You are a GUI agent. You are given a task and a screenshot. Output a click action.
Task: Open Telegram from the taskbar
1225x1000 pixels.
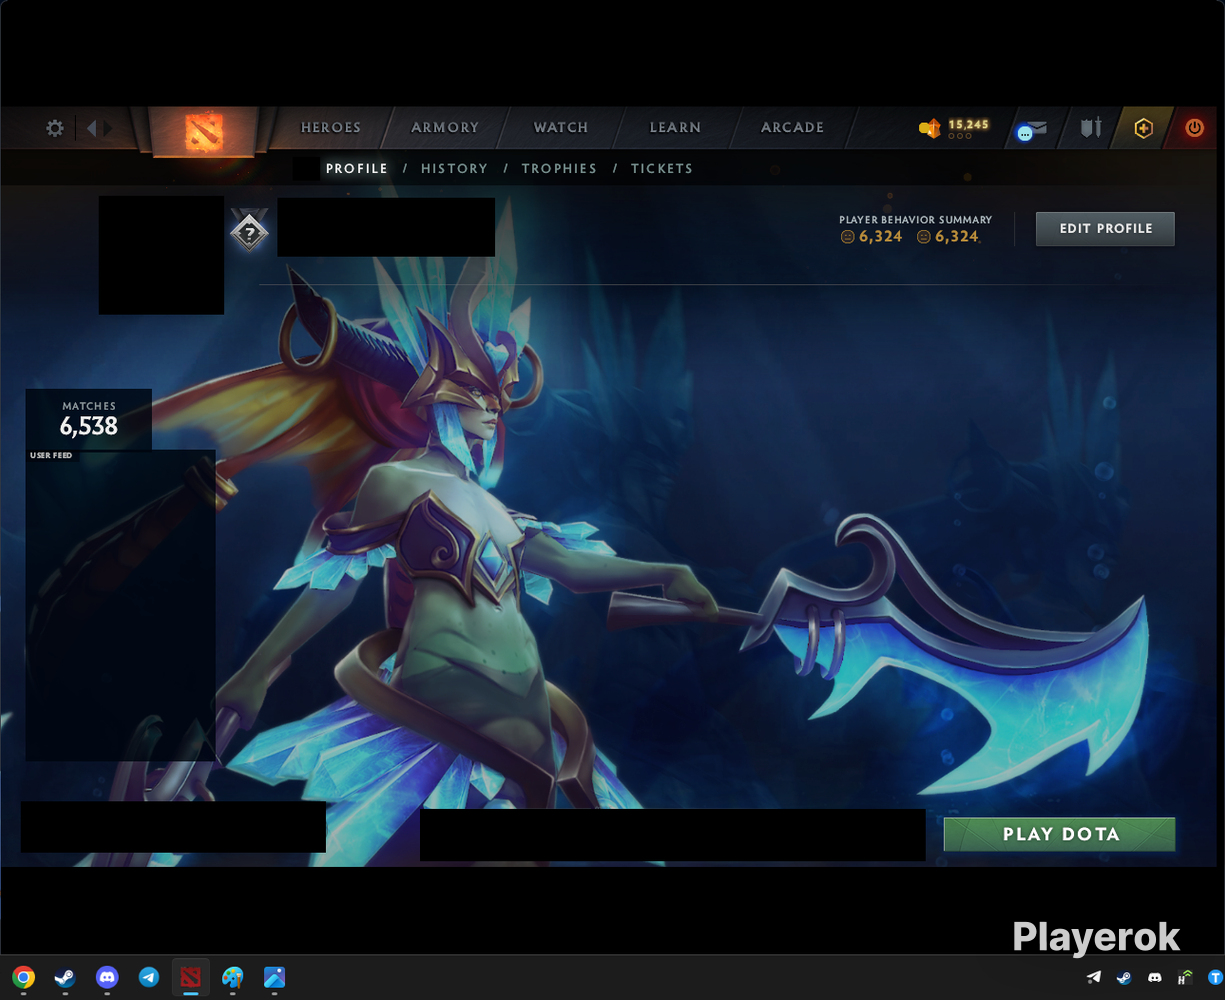click(149, 978)
